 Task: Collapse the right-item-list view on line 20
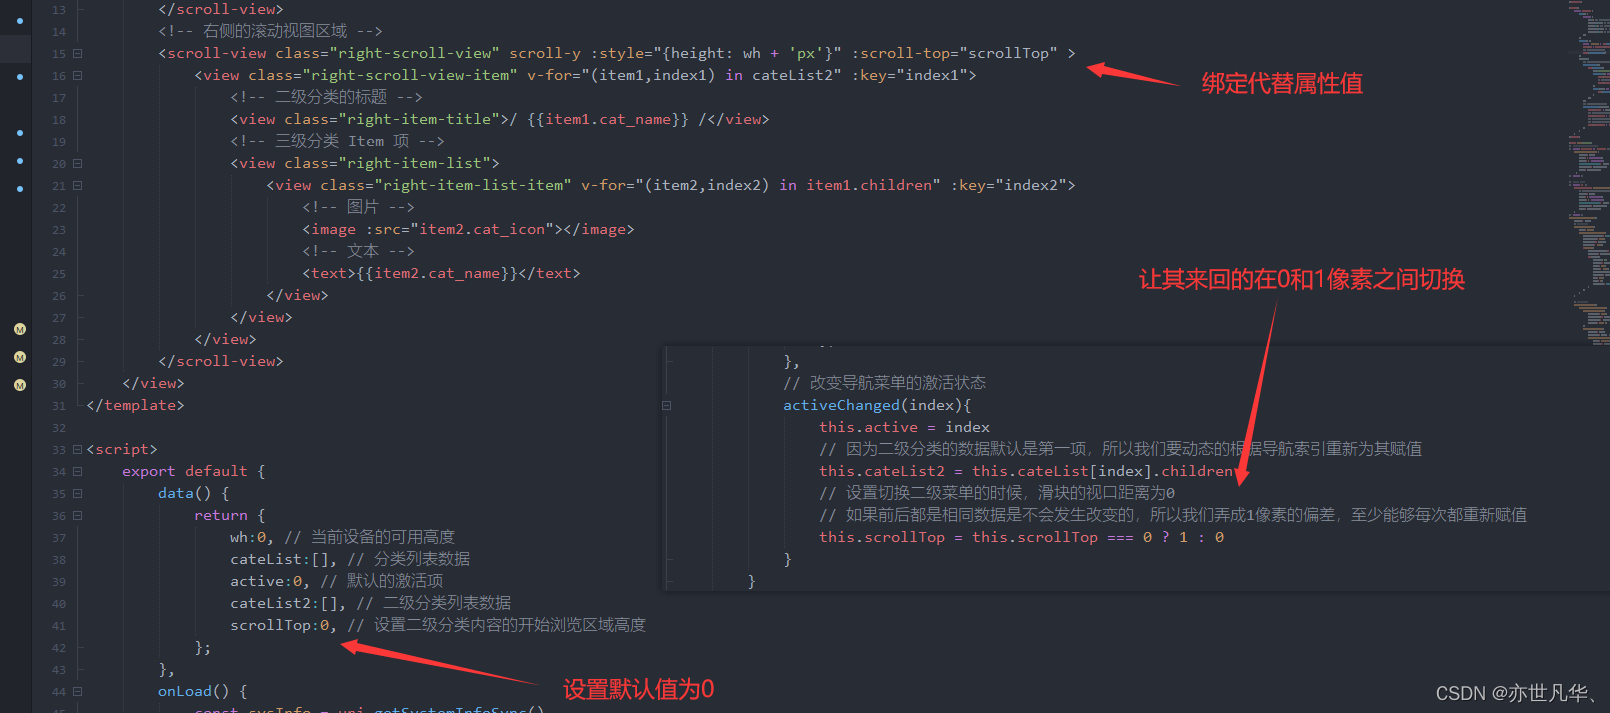pyautogui.click(x=77, y=164)
